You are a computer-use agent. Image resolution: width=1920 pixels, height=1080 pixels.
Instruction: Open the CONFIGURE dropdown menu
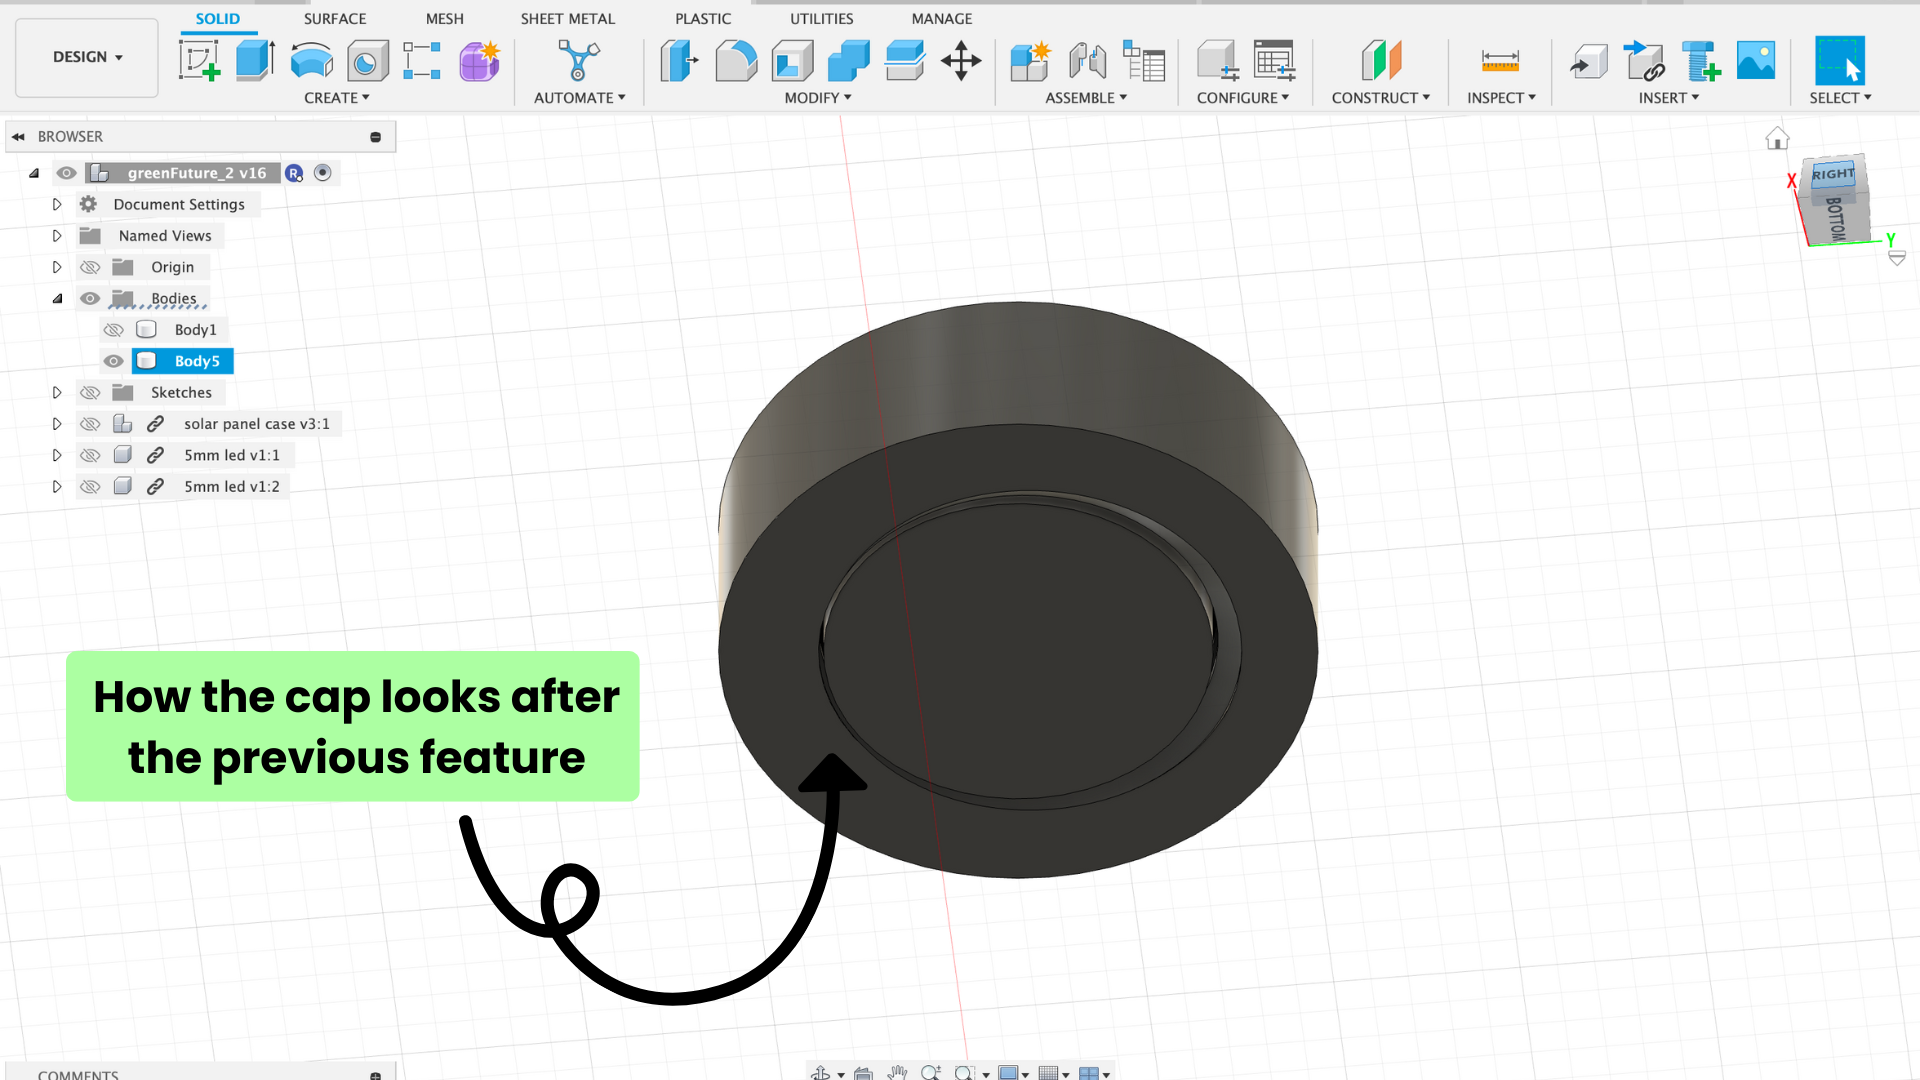click(x=1243, y=98)
